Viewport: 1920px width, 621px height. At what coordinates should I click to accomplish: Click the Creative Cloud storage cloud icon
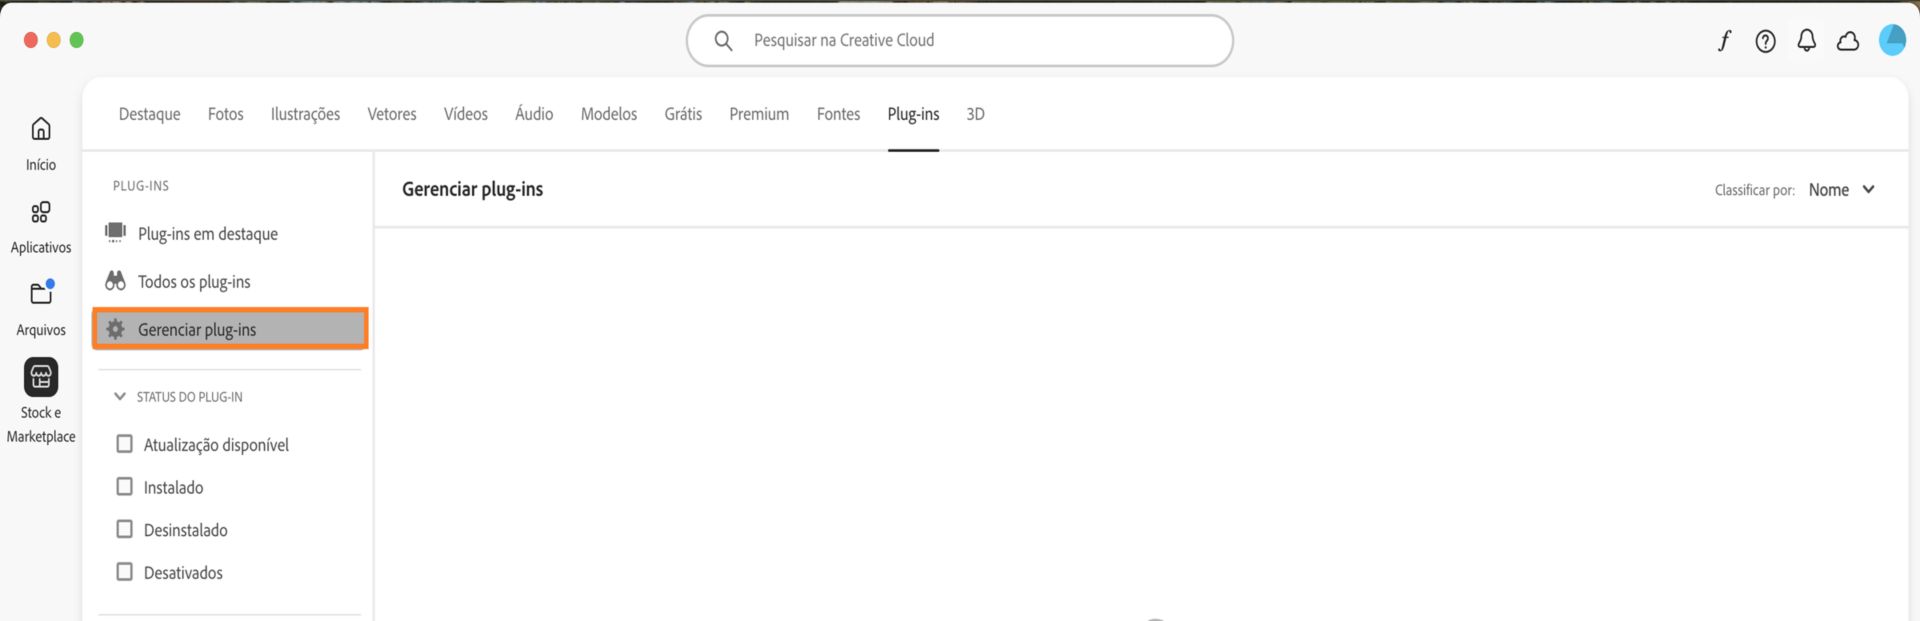(x=1848, y=40)
